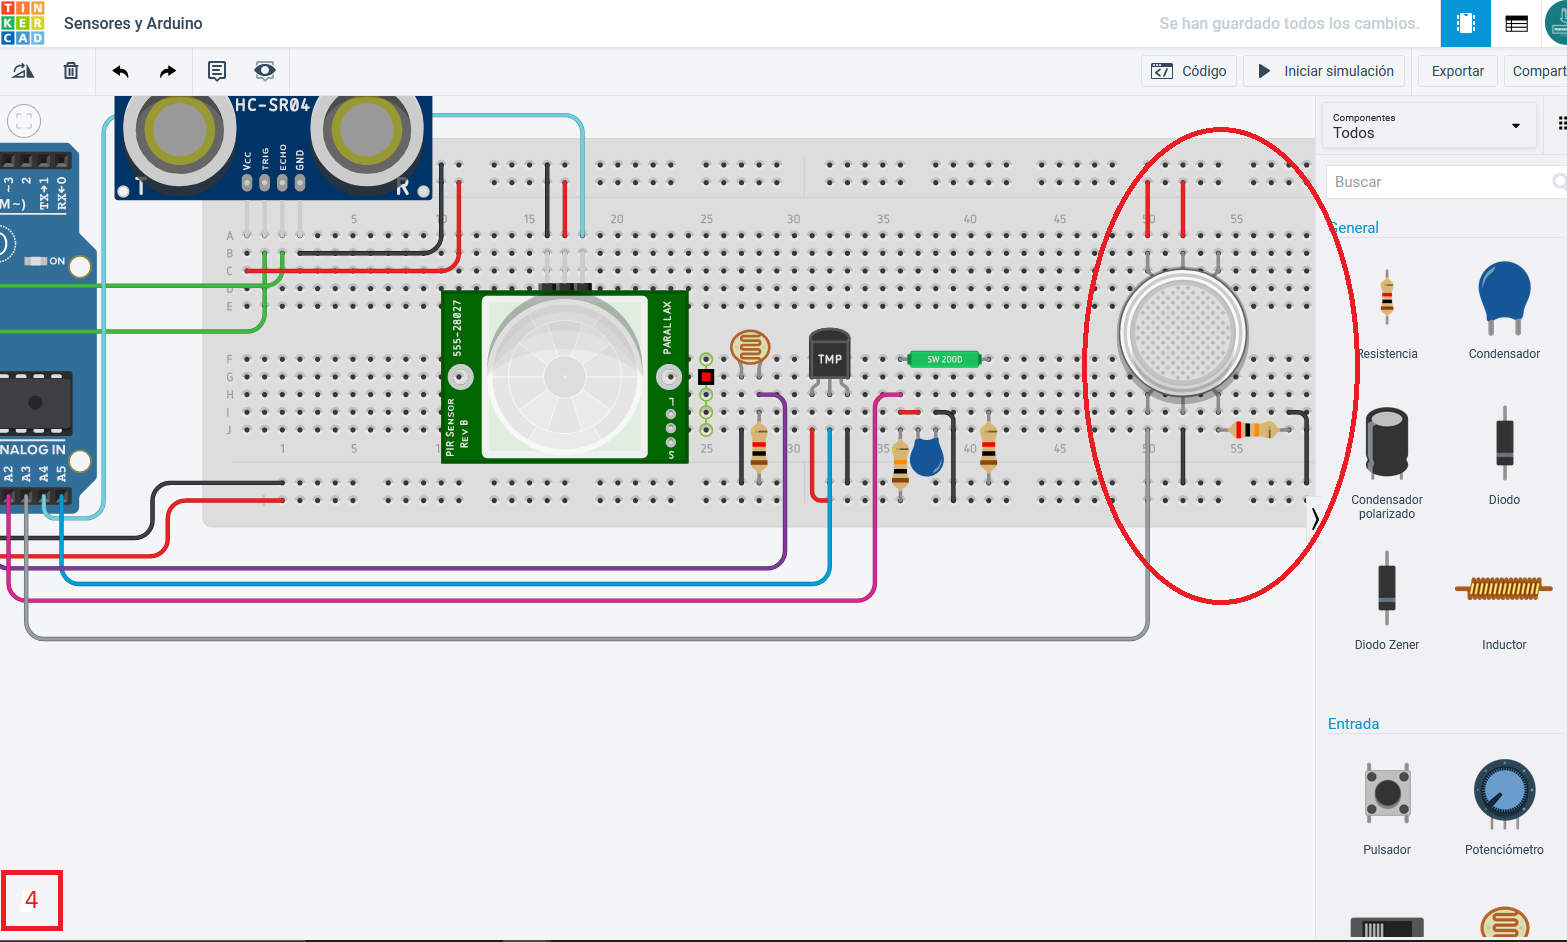Undo the last action

click(x=121, y=71)
